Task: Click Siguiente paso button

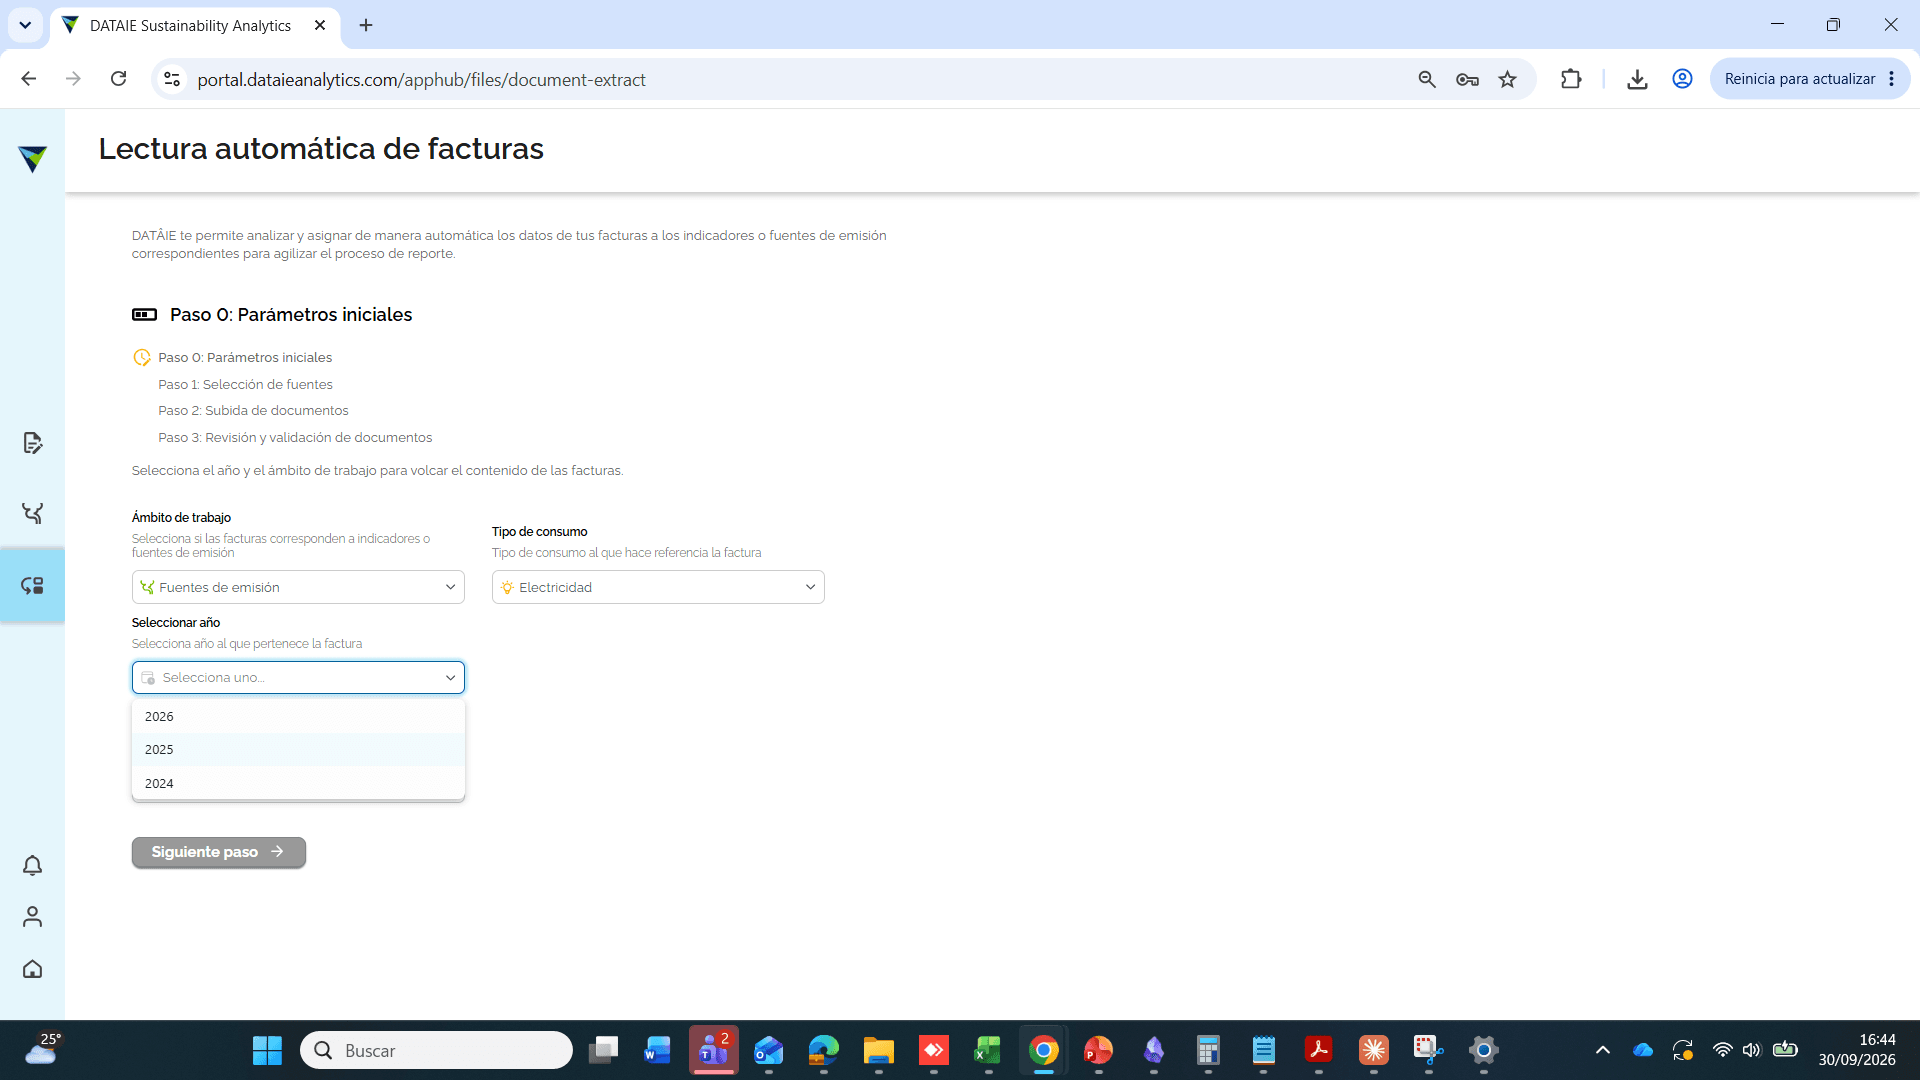Action: [x=218, y=852]
